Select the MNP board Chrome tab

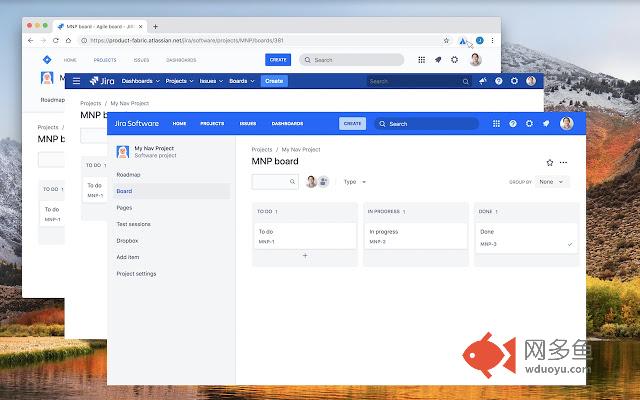[x=100, y=27]
